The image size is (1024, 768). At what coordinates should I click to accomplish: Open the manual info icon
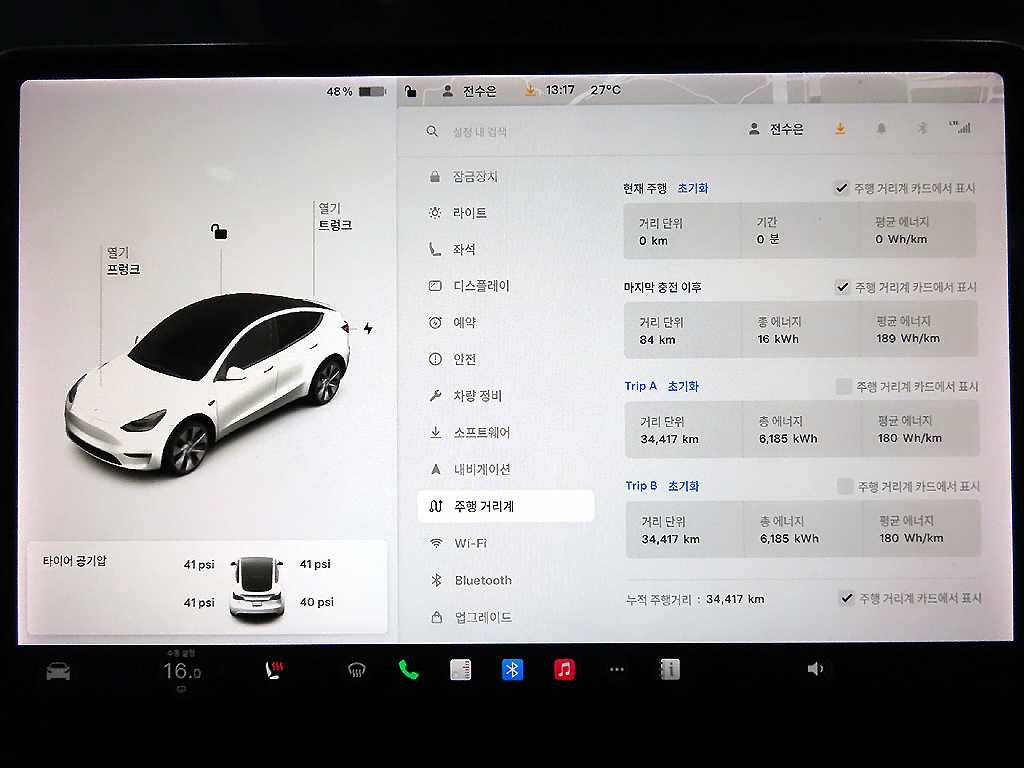click(669, 669)
